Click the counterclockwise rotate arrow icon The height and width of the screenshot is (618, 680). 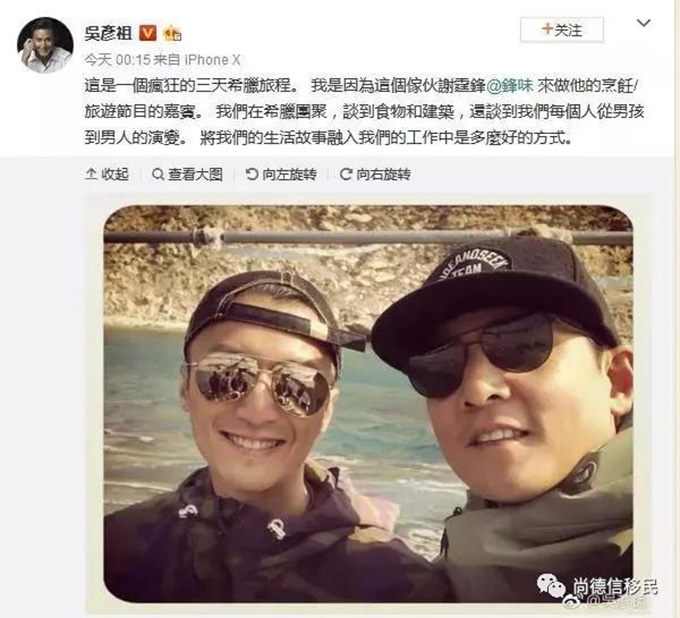pyautogui.click(x=252, y=174)
